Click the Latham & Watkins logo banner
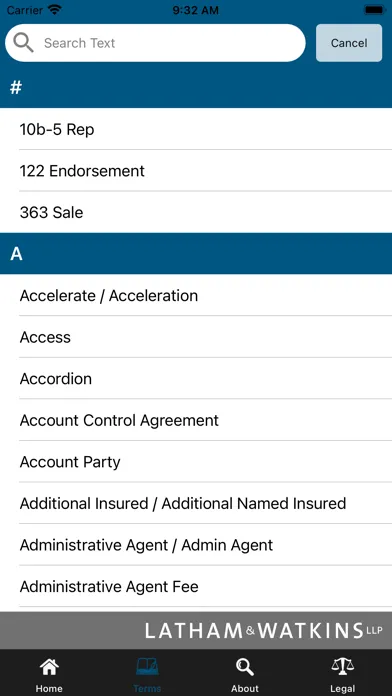 pos(196,630)
